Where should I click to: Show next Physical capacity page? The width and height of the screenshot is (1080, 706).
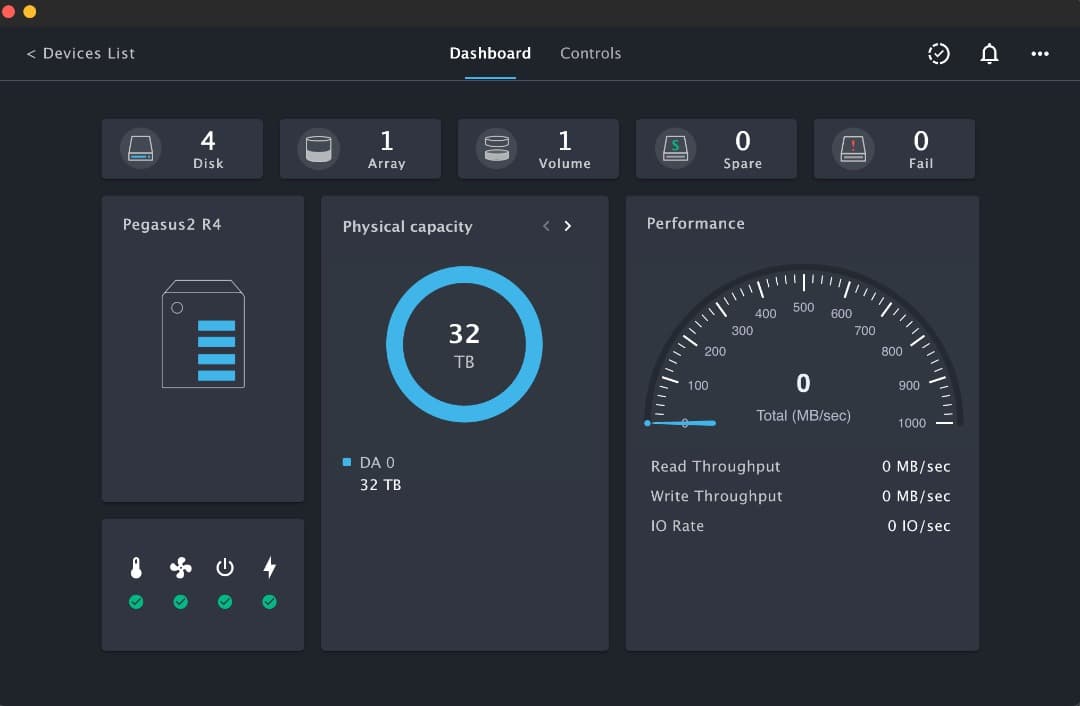[x=568, y=226]
